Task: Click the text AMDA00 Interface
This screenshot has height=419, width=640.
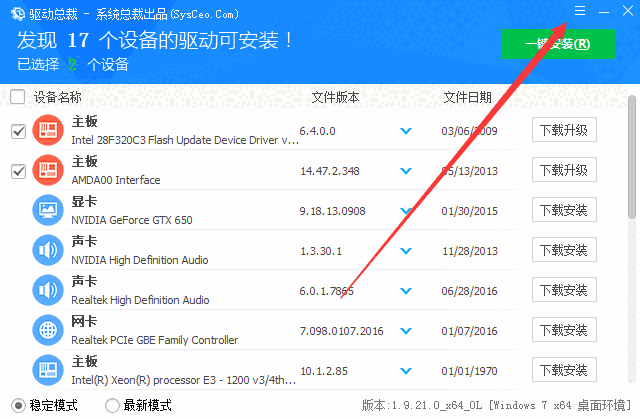Action: click(x=116, y=180)
